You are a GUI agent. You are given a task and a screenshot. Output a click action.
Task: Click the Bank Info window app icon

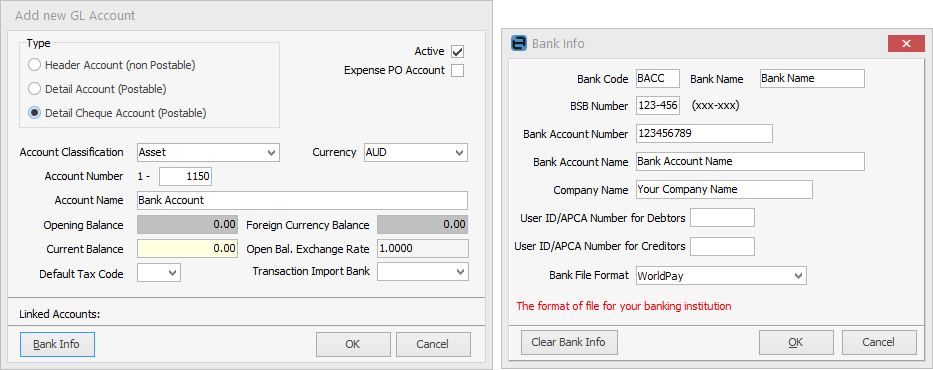[x=519, y=43]
